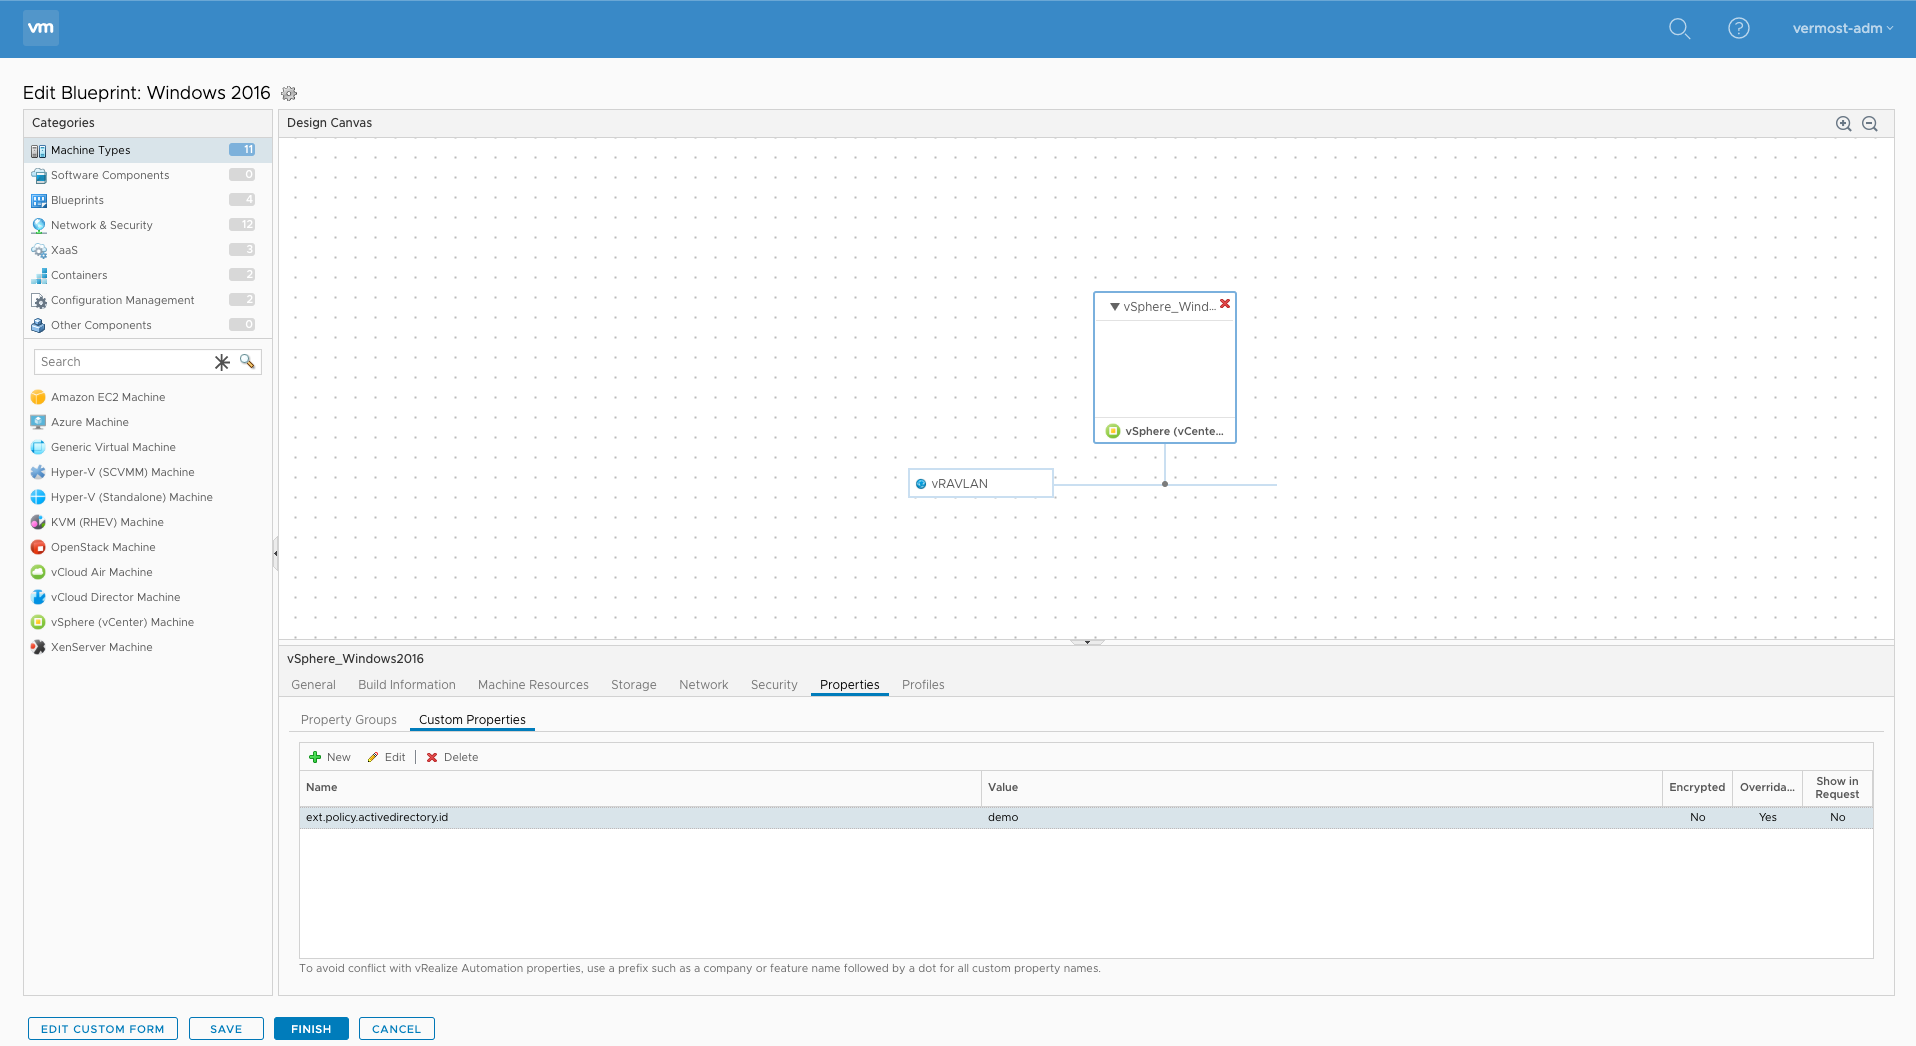Remove vSphere_Wind... component with red X
Screen dimensions: 1916x1046
tap(1225, 304)
